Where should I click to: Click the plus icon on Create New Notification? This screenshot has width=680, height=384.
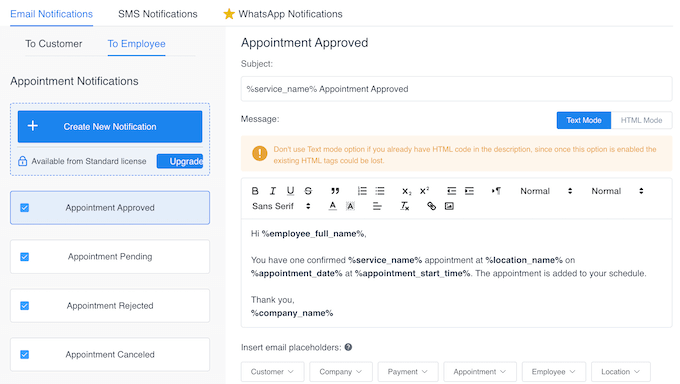pyautogui.click(x=33, y=126)
